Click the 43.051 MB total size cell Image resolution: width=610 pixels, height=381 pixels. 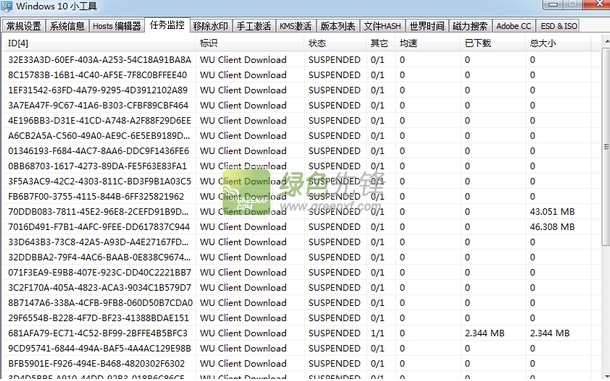click(x=552, y=211)
